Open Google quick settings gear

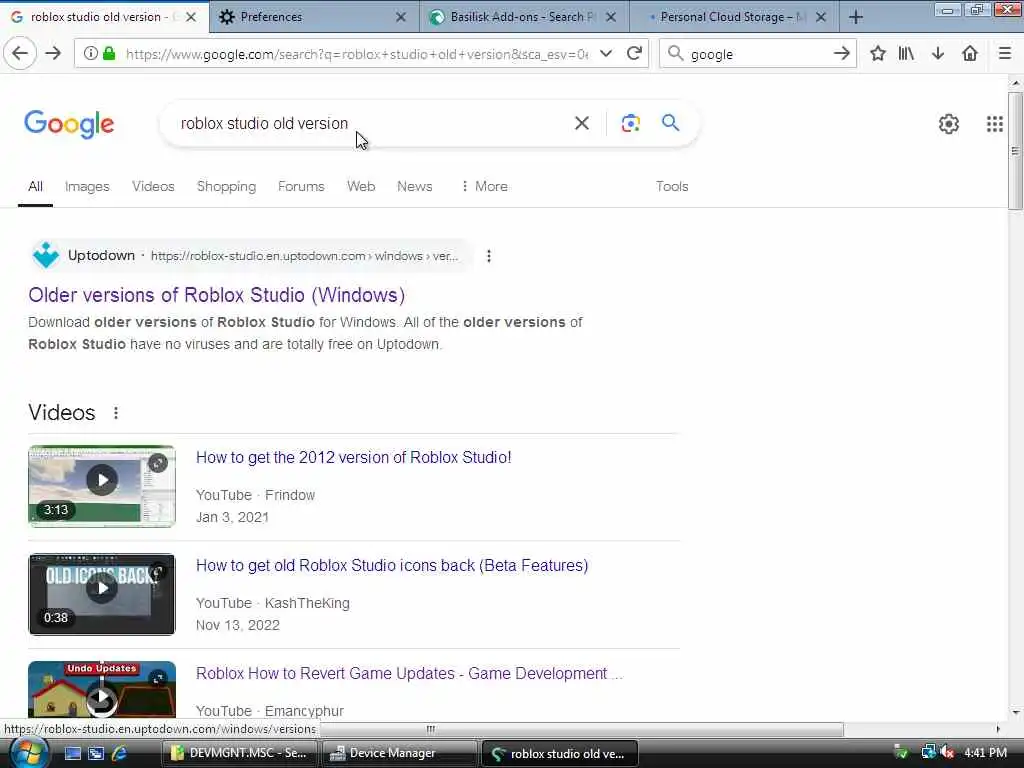948,123
